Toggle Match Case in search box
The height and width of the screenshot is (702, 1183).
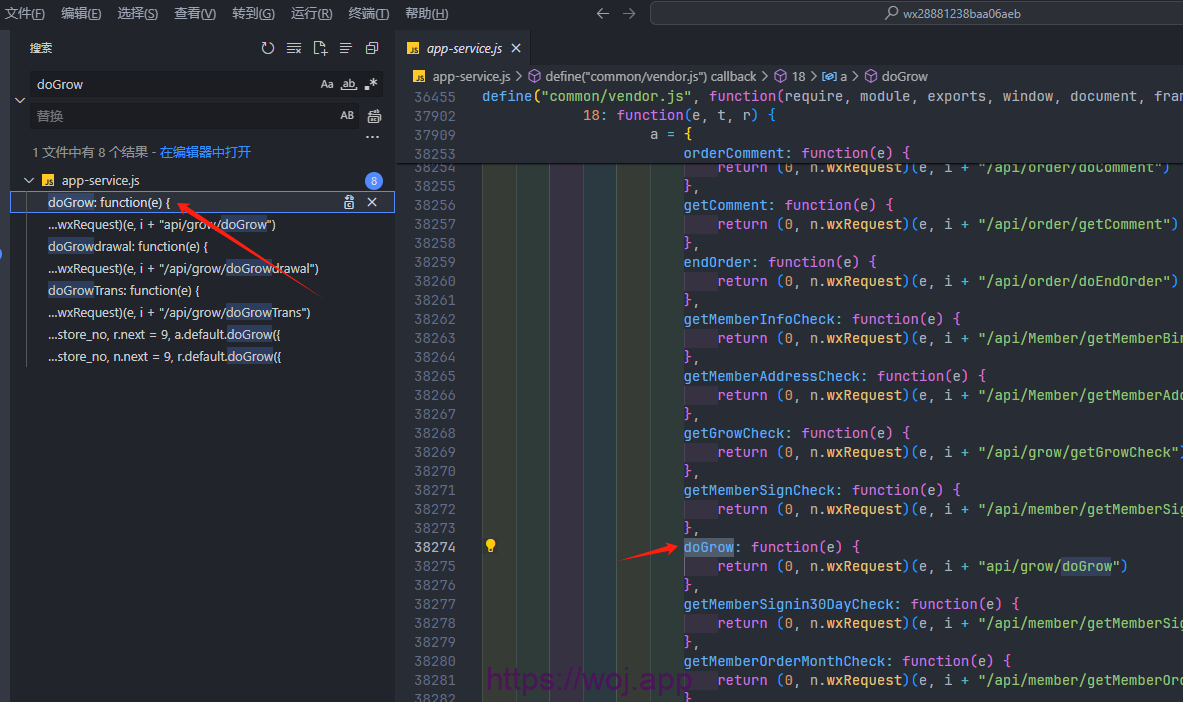coord(327,85)
